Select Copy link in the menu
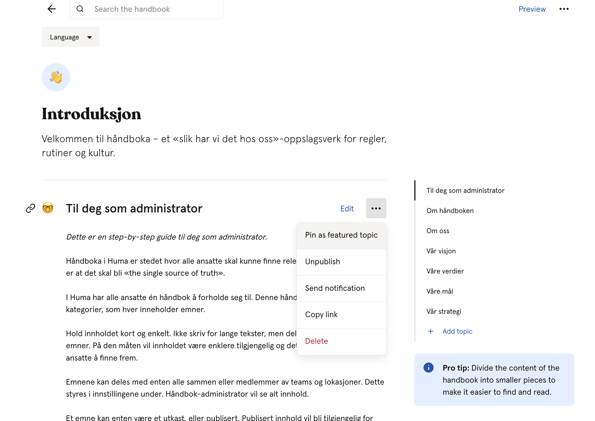 pos(341,315)
